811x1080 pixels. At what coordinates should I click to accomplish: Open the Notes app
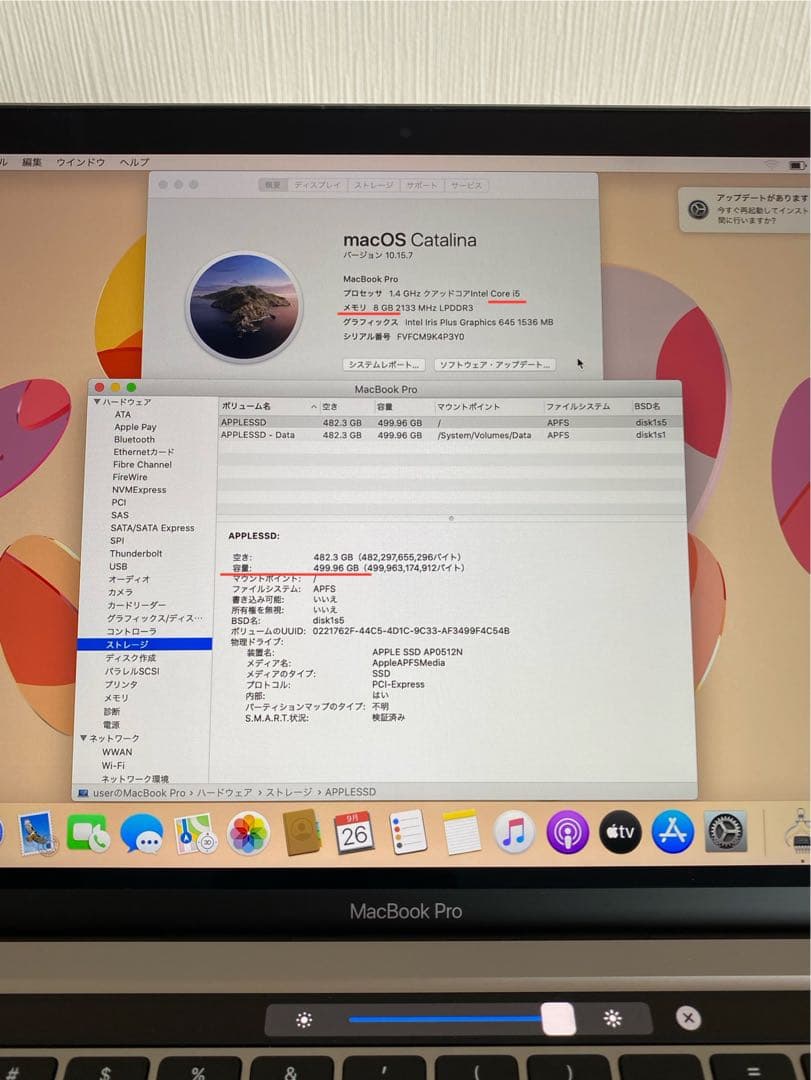click(460, 832)
